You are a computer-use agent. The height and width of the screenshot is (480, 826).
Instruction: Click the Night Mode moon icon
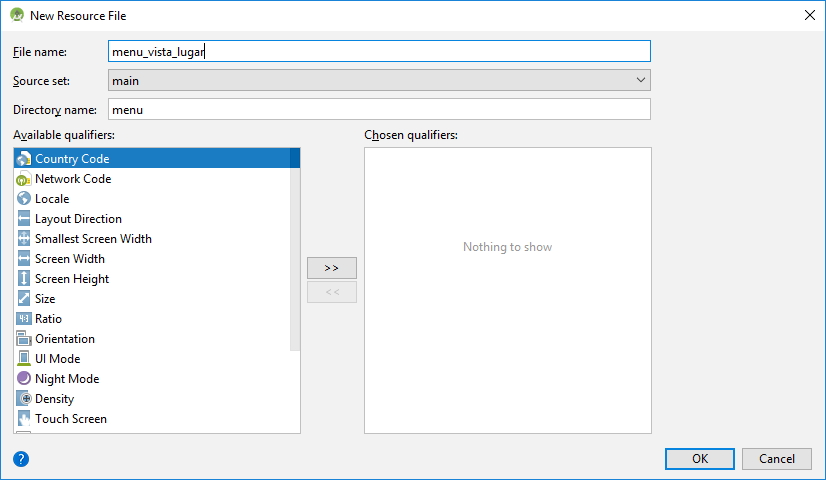tap(24, 379)
